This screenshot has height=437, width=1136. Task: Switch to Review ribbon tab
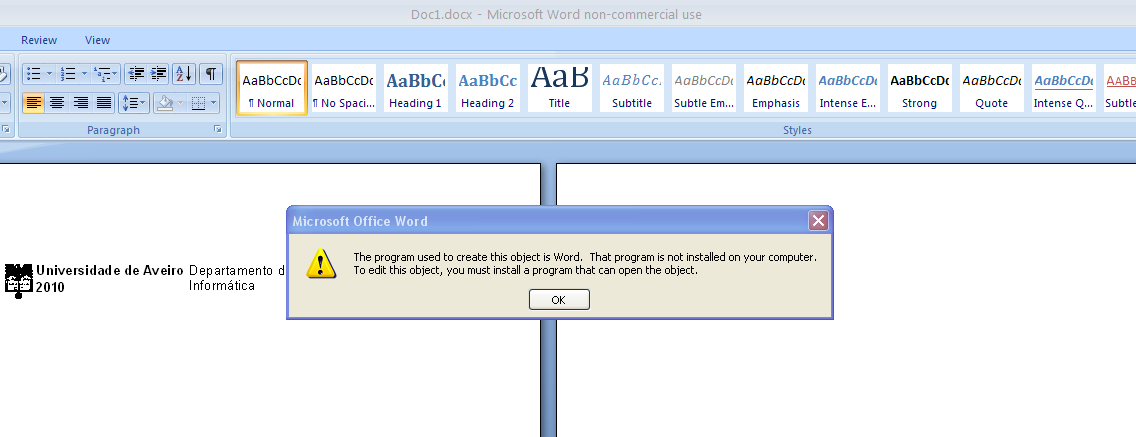tap(39, 40)
